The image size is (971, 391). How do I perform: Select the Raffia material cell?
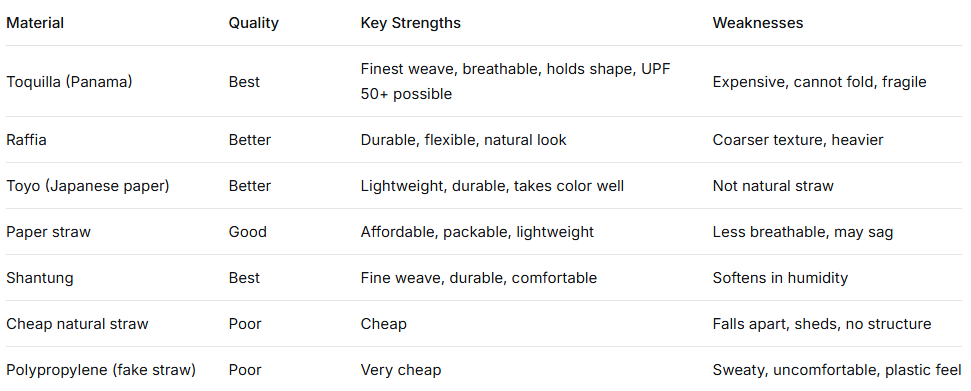point(26,140)
